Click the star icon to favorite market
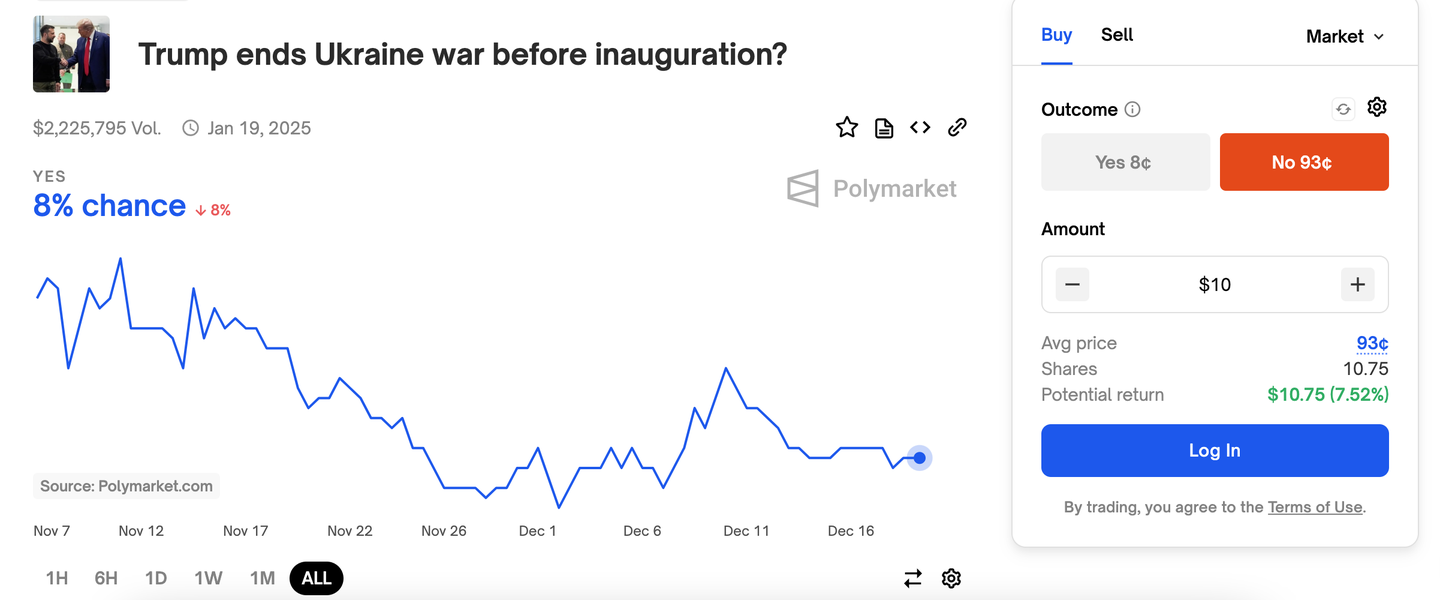Screen dimensions: 1440x600 coord(847,127)
